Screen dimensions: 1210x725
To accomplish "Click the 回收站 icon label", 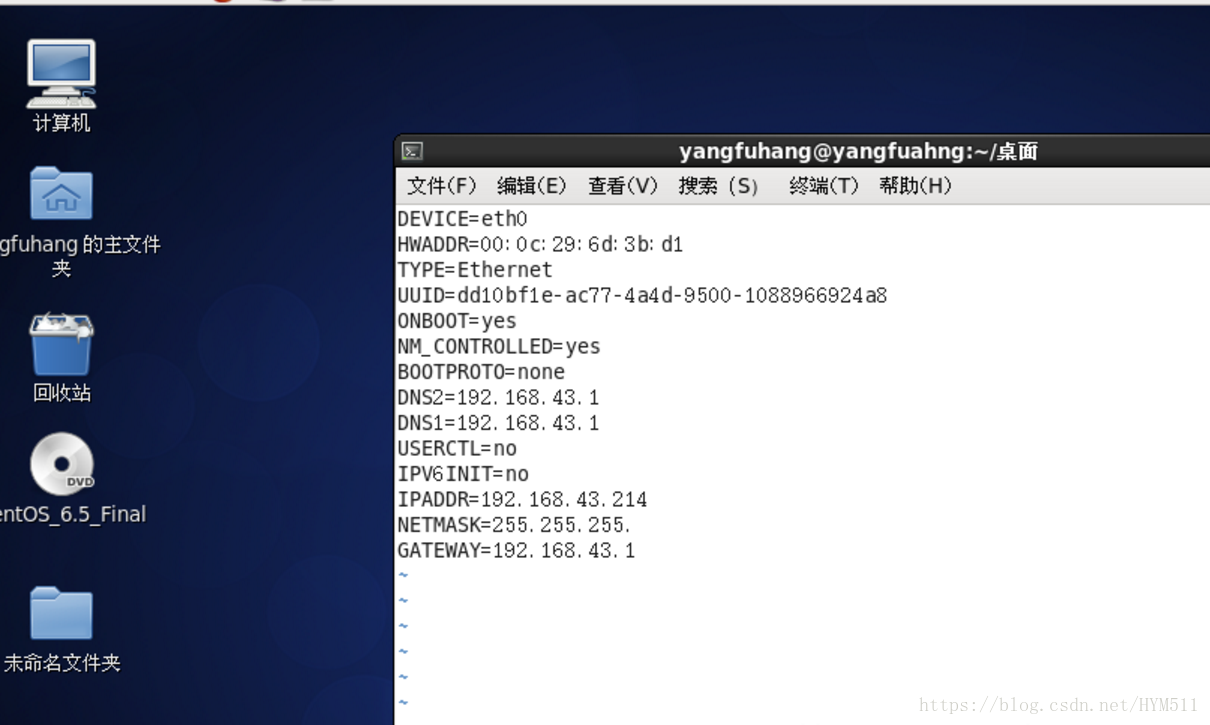I will 61,393.
